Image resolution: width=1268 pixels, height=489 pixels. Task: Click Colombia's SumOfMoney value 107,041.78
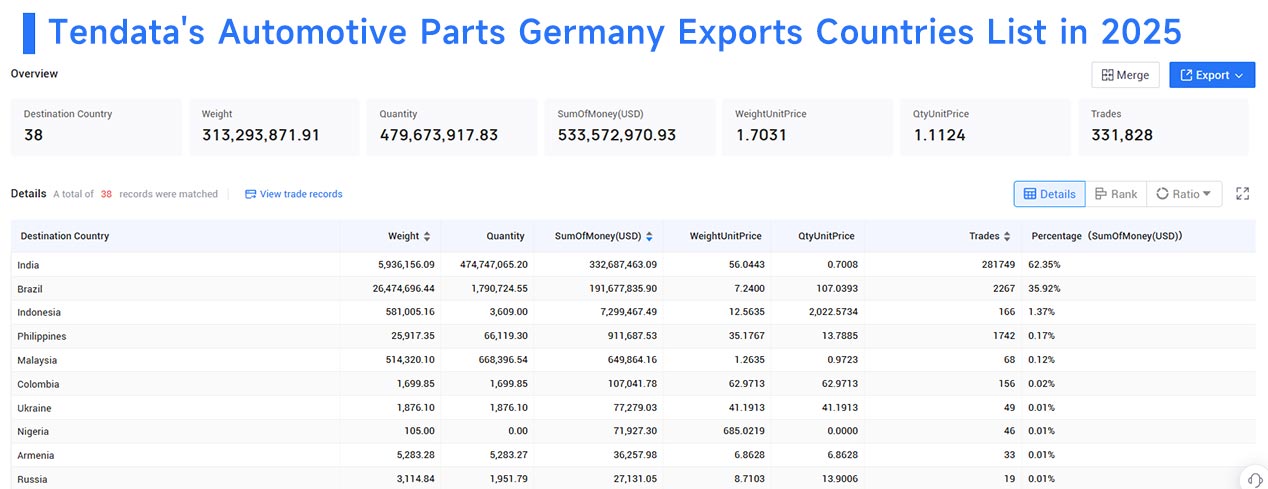623,384
